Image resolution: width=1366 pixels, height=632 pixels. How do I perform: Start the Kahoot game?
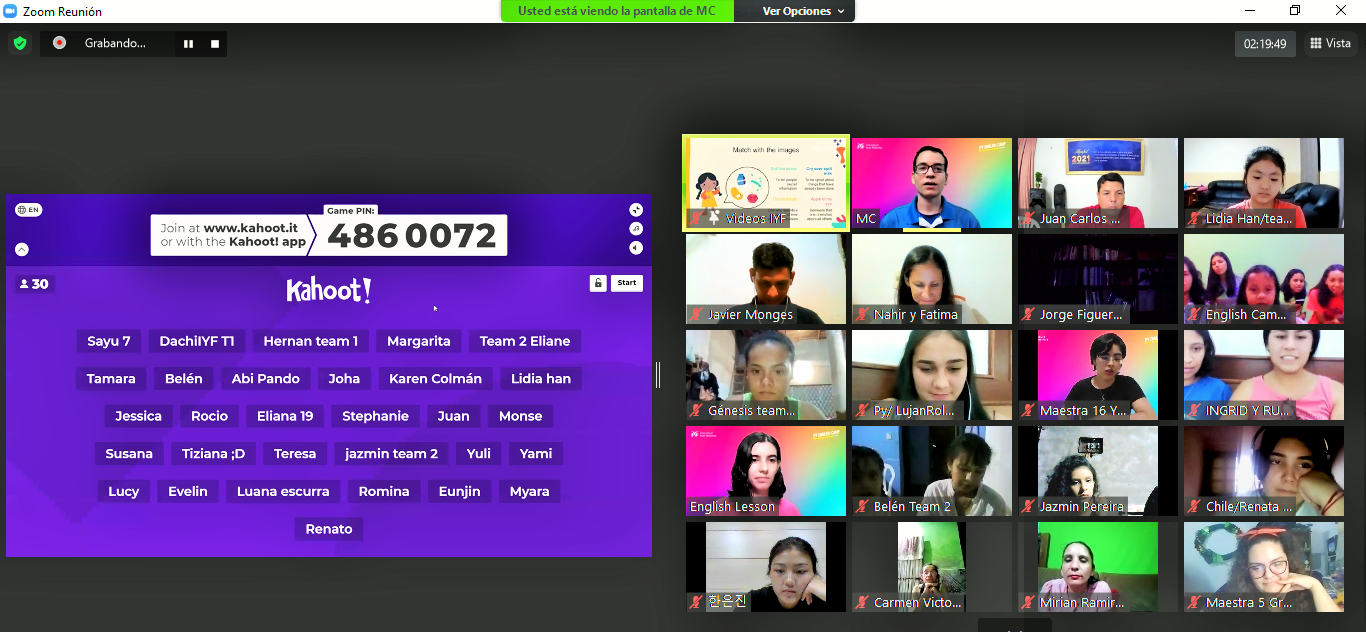point(627,283)
